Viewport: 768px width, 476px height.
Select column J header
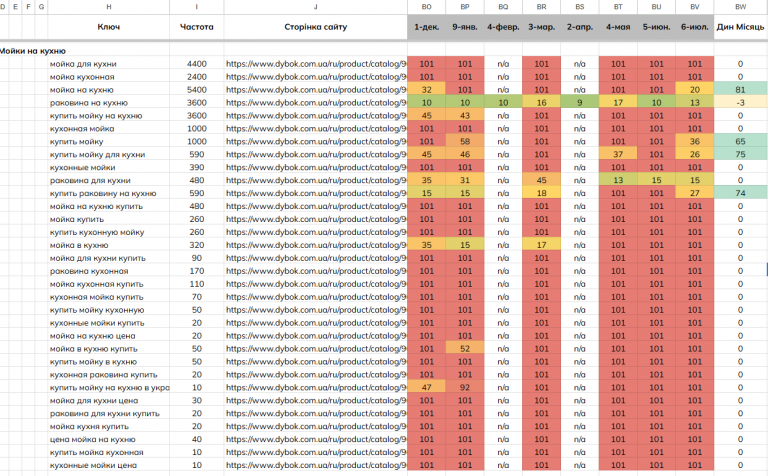[315, 7]
